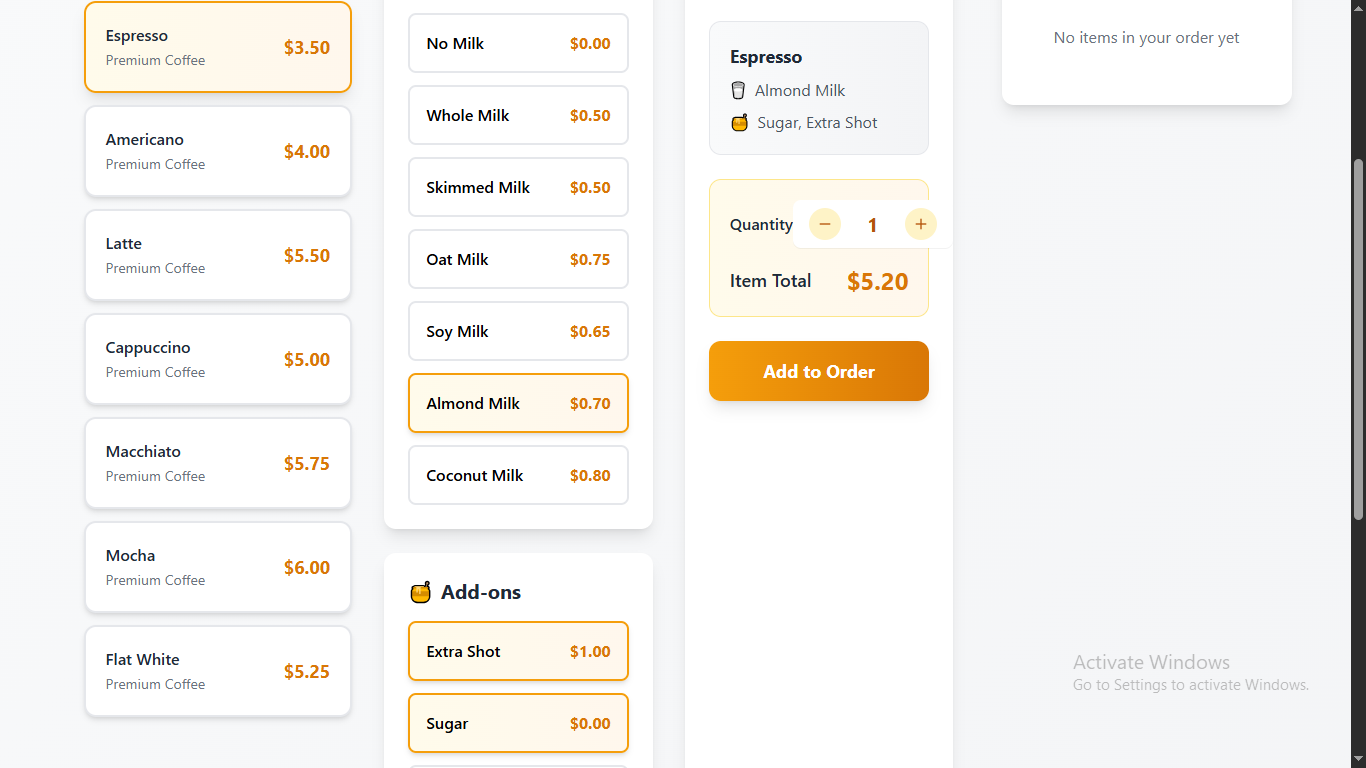Toggle off the Sugar add-on
This screenshot has height=768, width=1366.
pos(518,723)
